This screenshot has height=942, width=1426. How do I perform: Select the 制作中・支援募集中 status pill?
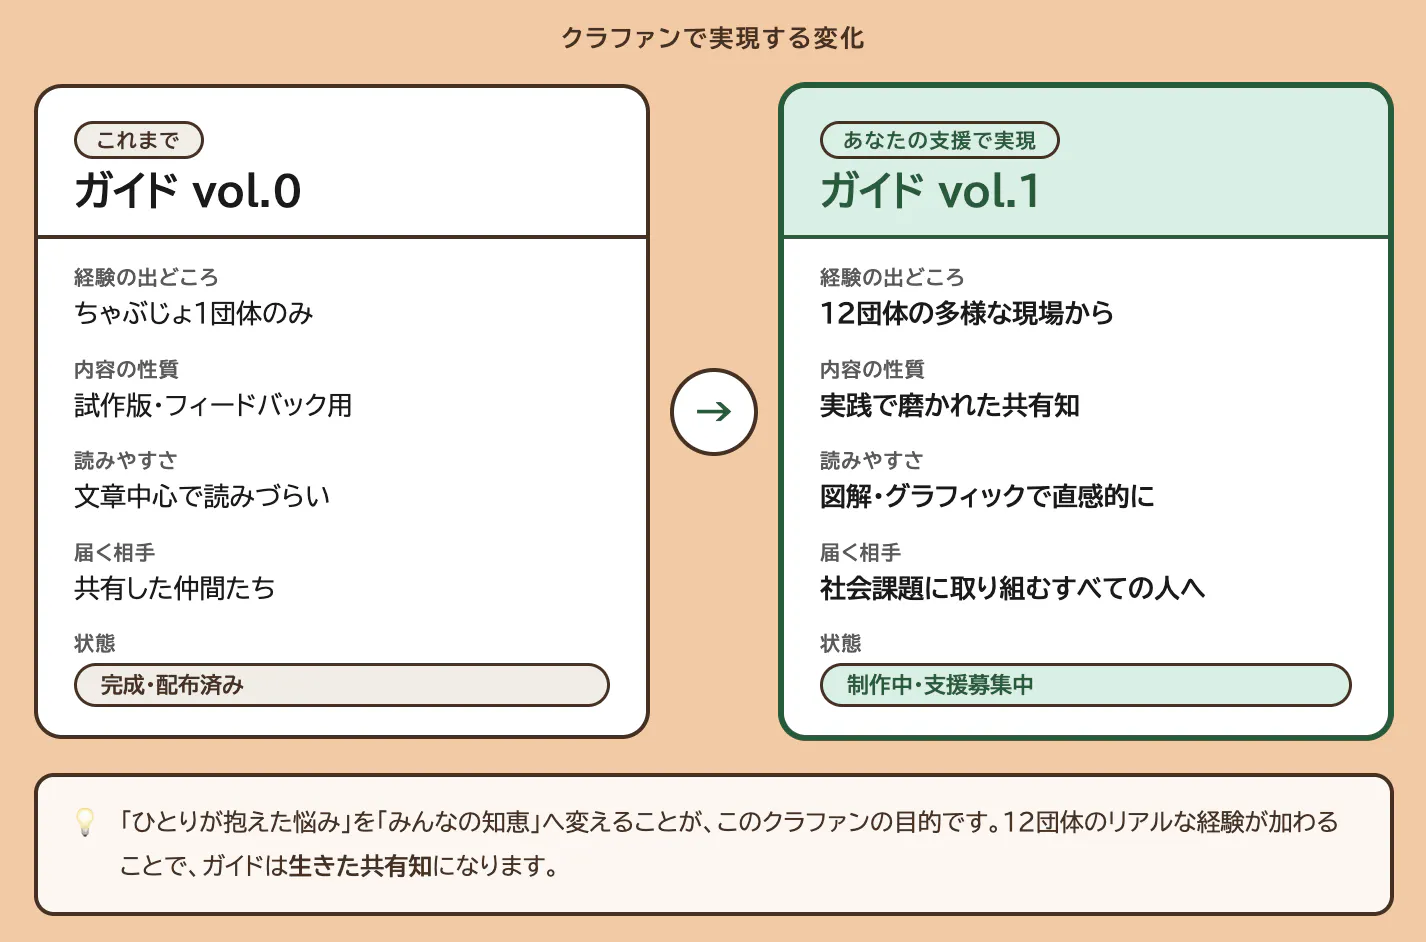point(1085,685)
